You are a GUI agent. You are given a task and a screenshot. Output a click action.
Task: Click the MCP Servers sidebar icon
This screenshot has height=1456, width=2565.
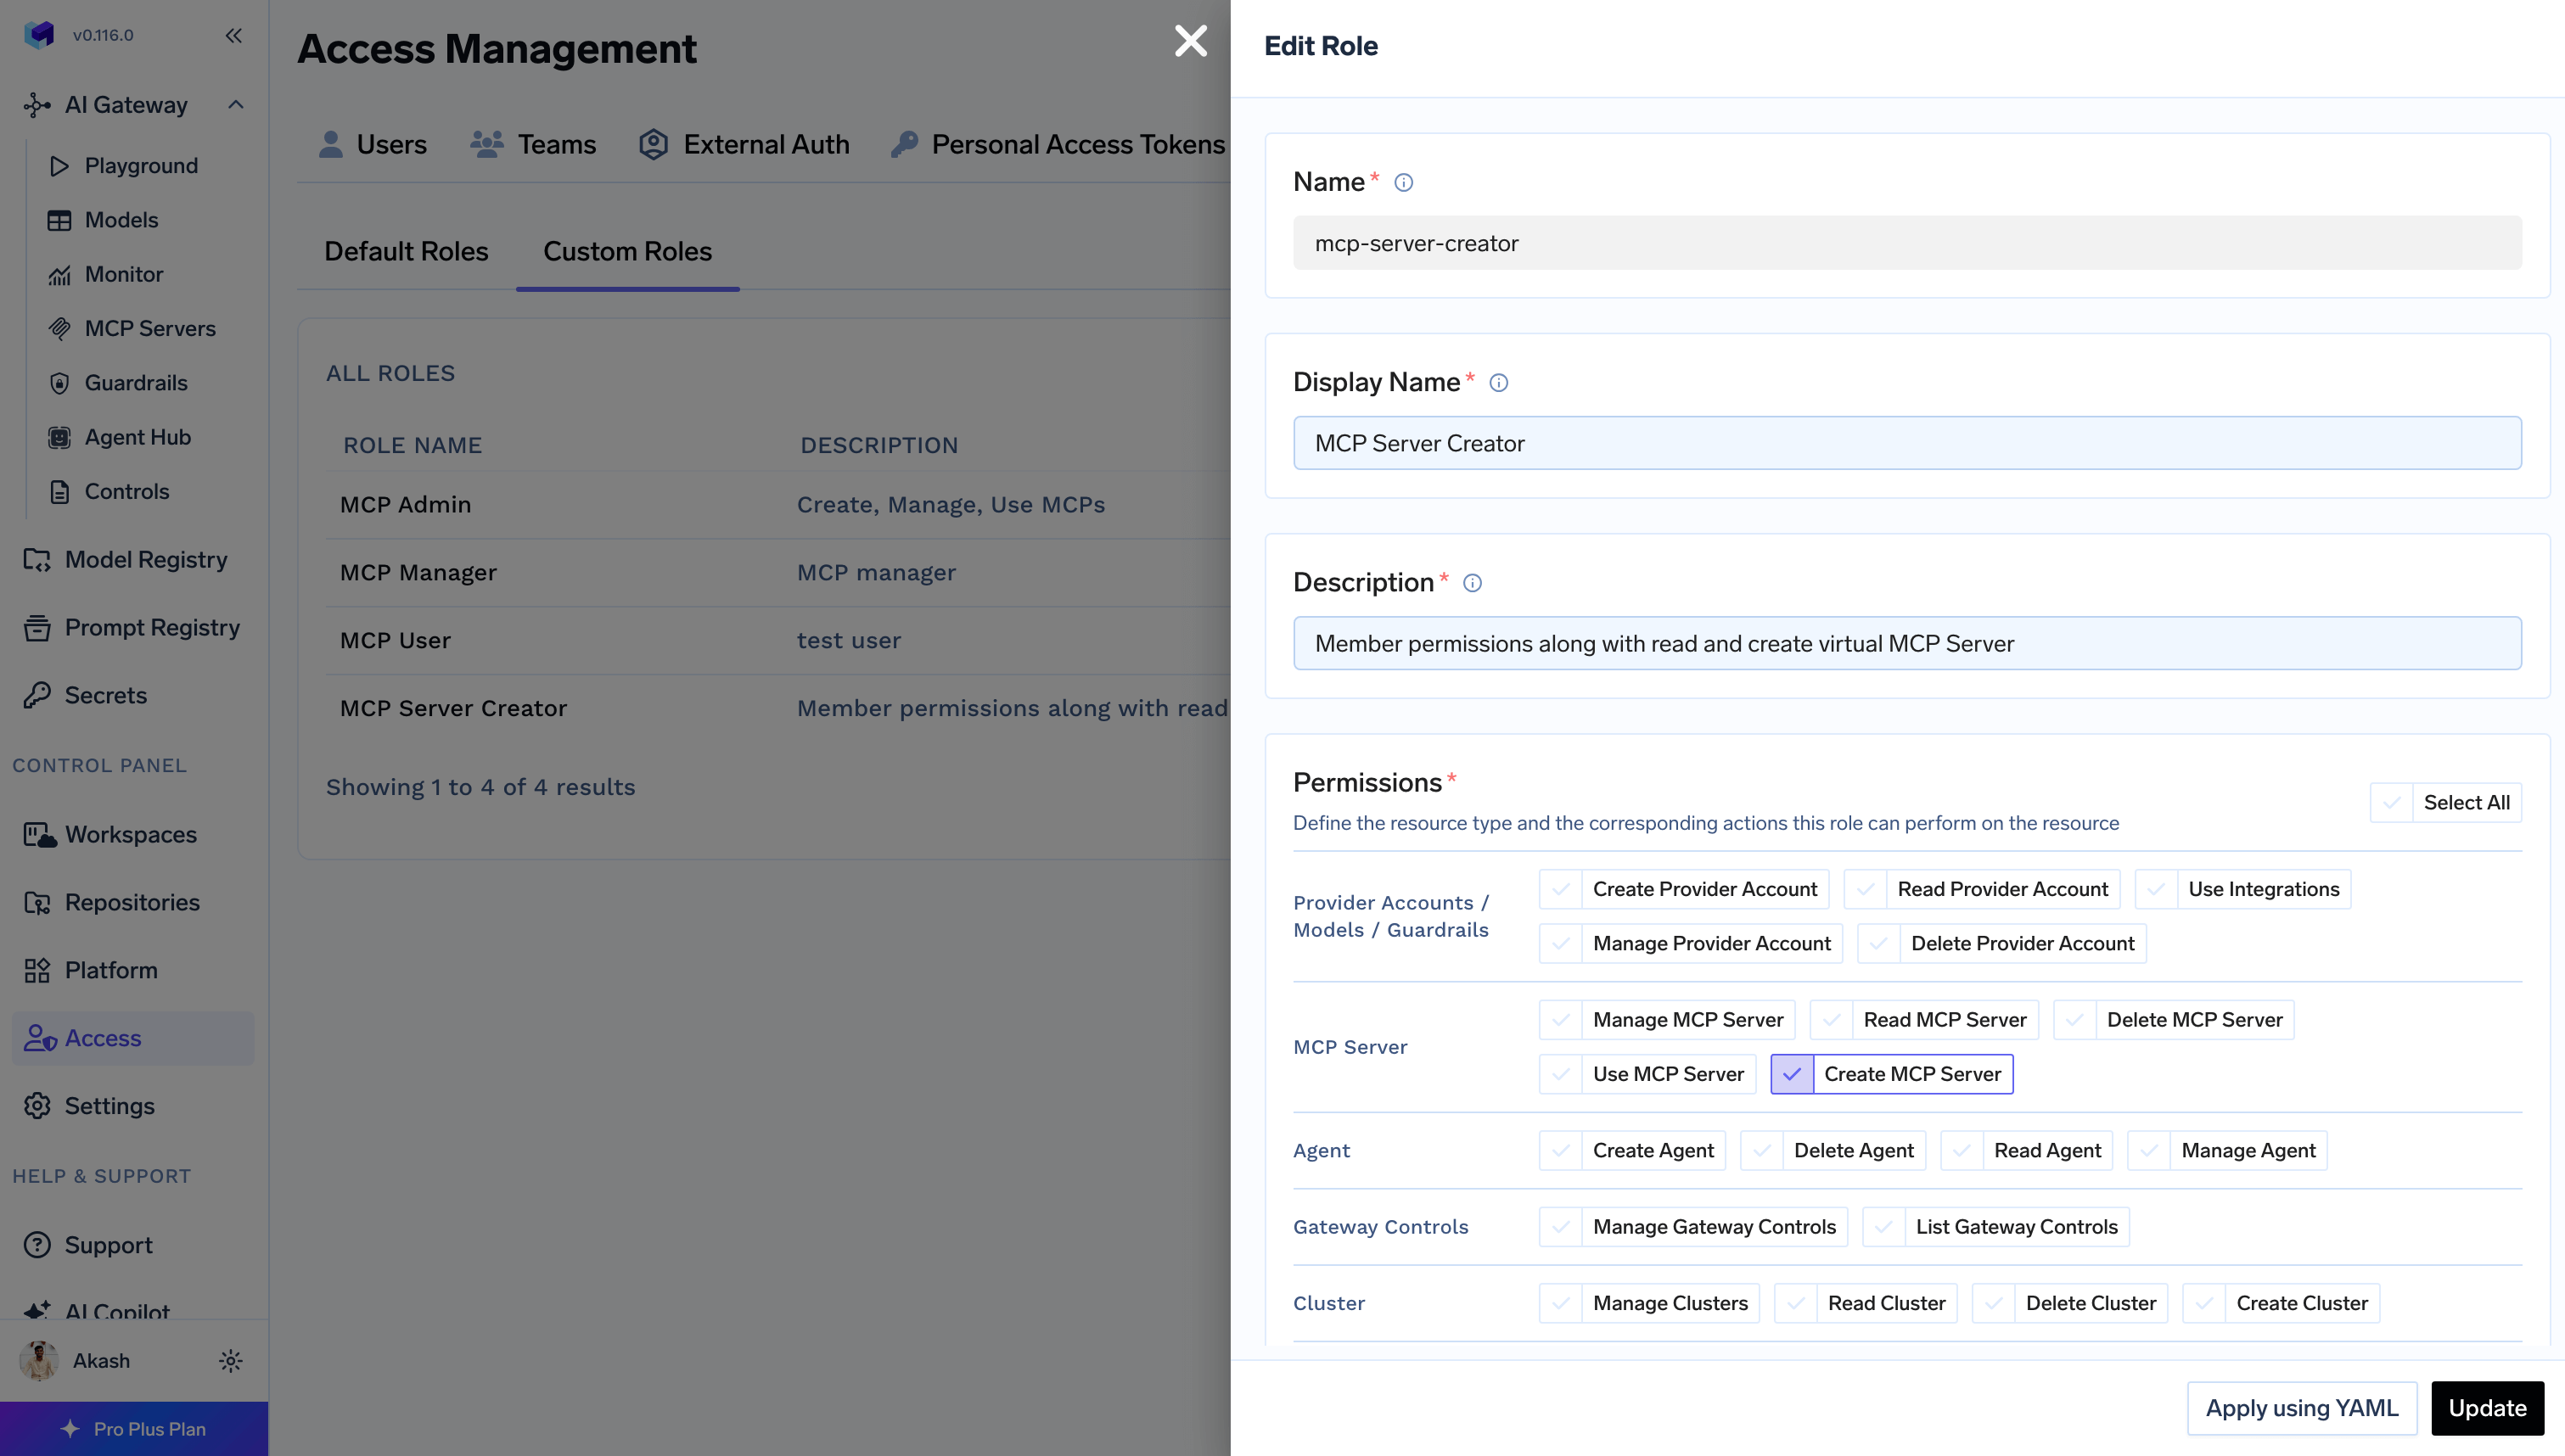tap(59, 329)
